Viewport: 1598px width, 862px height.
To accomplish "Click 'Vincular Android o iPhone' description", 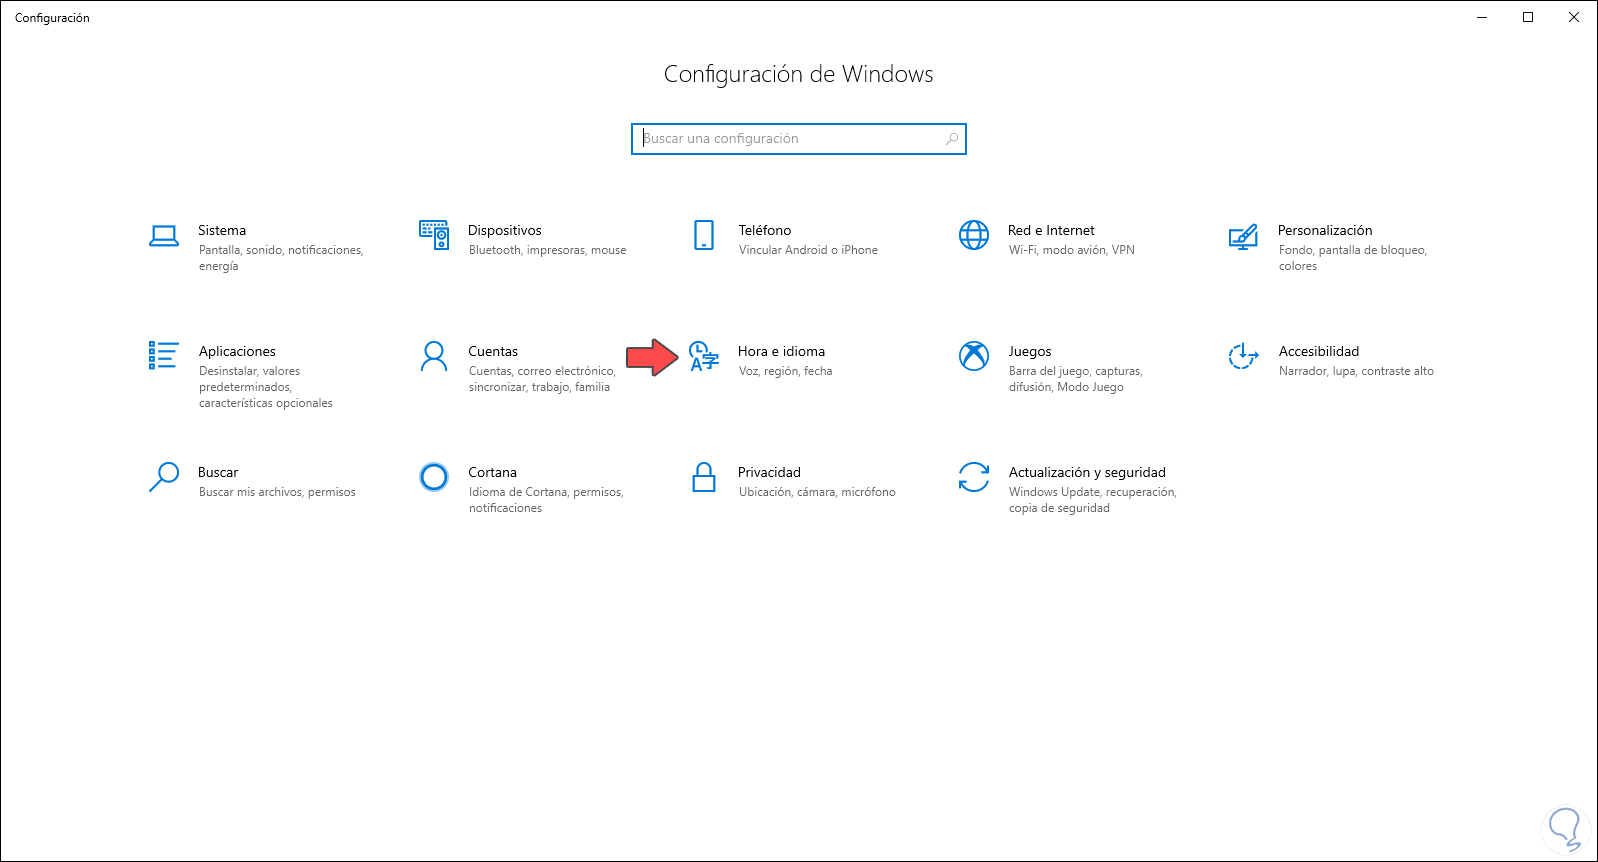I will [808, 250].
